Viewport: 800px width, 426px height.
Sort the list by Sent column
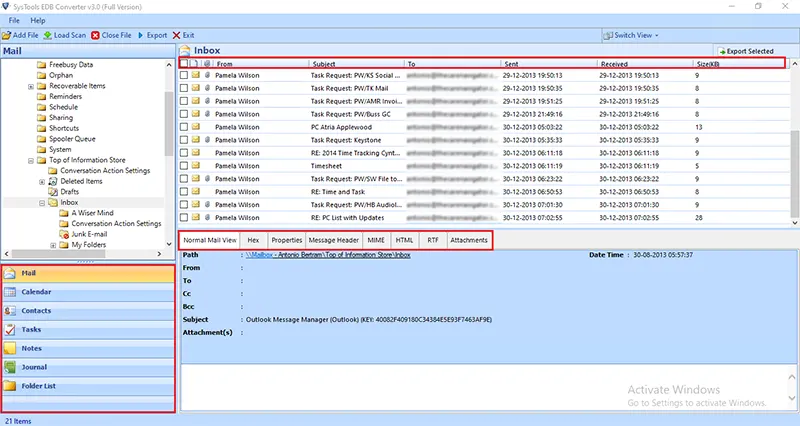[x=549, y=64]
